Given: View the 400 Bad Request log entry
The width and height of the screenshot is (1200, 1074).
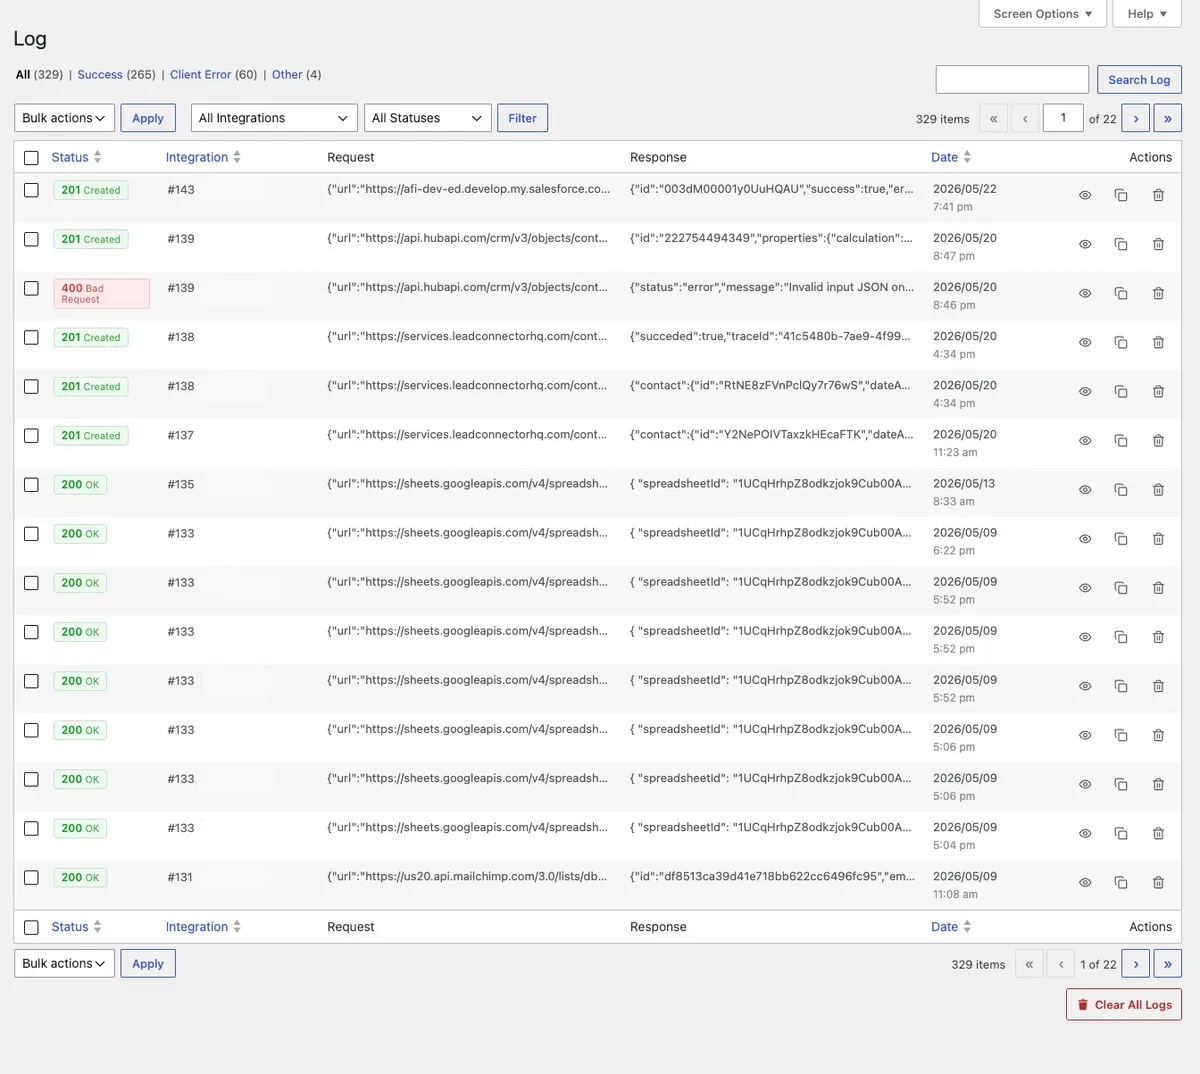Looking at the screenshot, I should point(1085,293).
